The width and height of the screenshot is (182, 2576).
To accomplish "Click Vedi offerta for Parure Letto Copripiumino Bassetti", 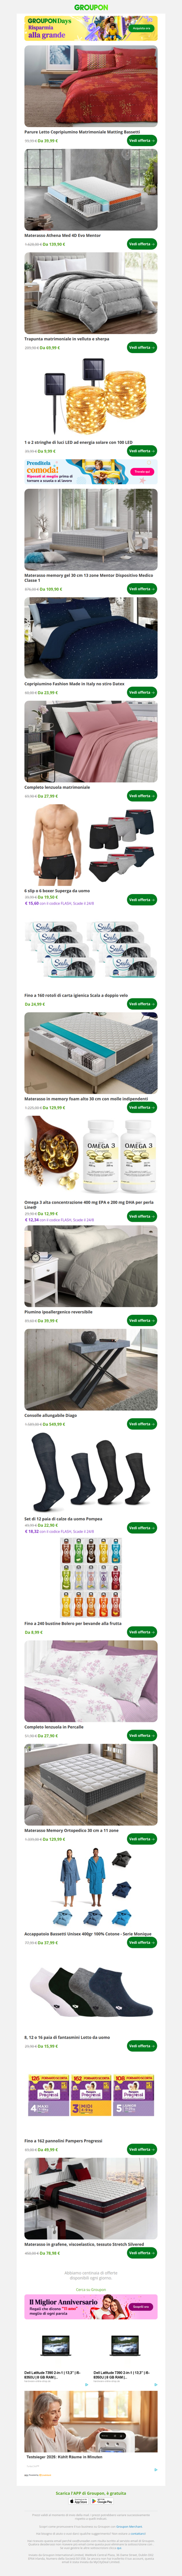I will (142, 140).
